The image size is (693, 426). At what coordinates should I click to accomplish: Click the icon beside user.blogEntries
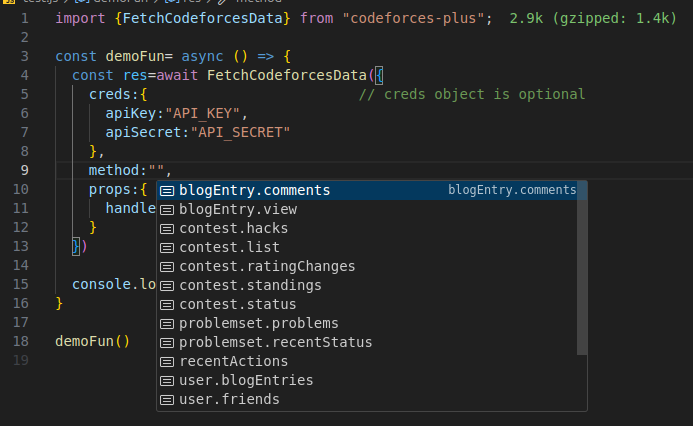[x=167, y=381]
